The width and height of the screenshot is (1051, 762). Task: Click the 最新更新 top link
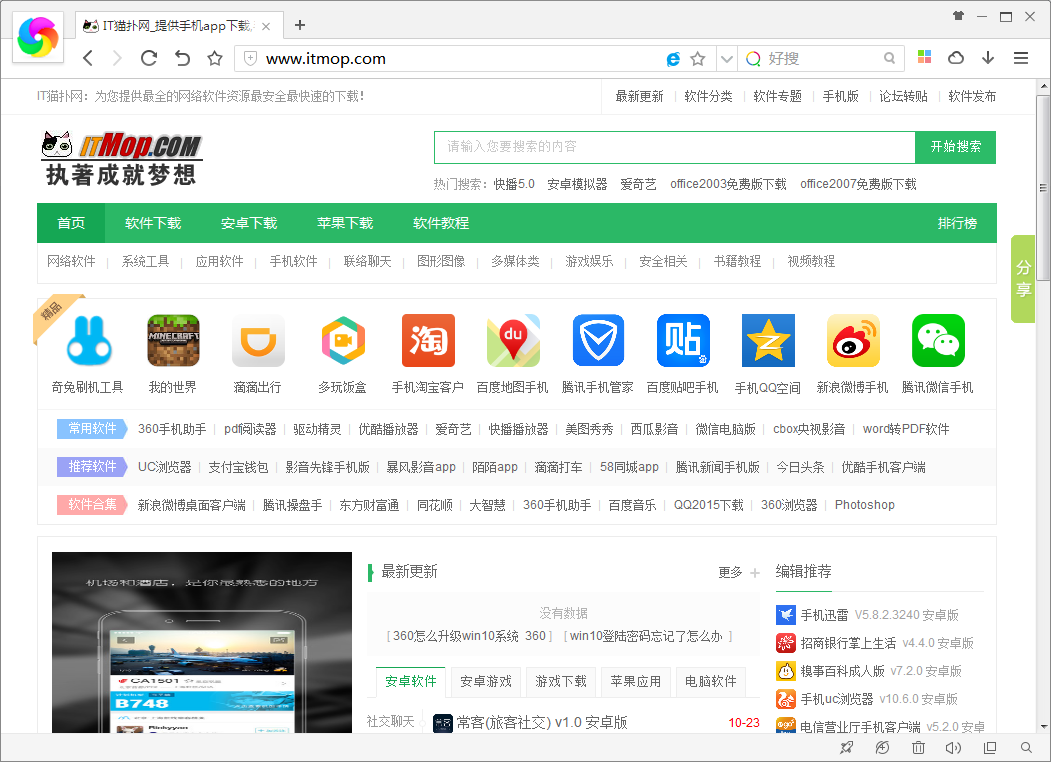coord(639,97)
